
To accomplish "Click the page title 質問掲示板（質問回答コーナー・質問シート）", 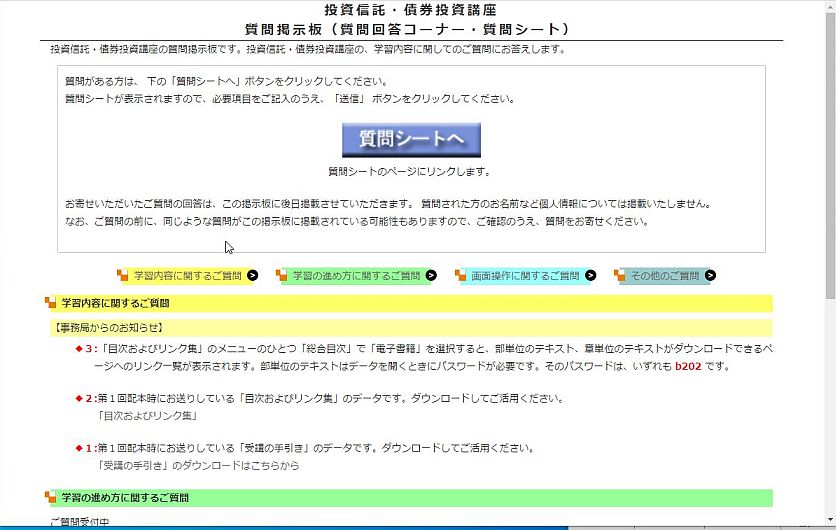I will point(408,29).
